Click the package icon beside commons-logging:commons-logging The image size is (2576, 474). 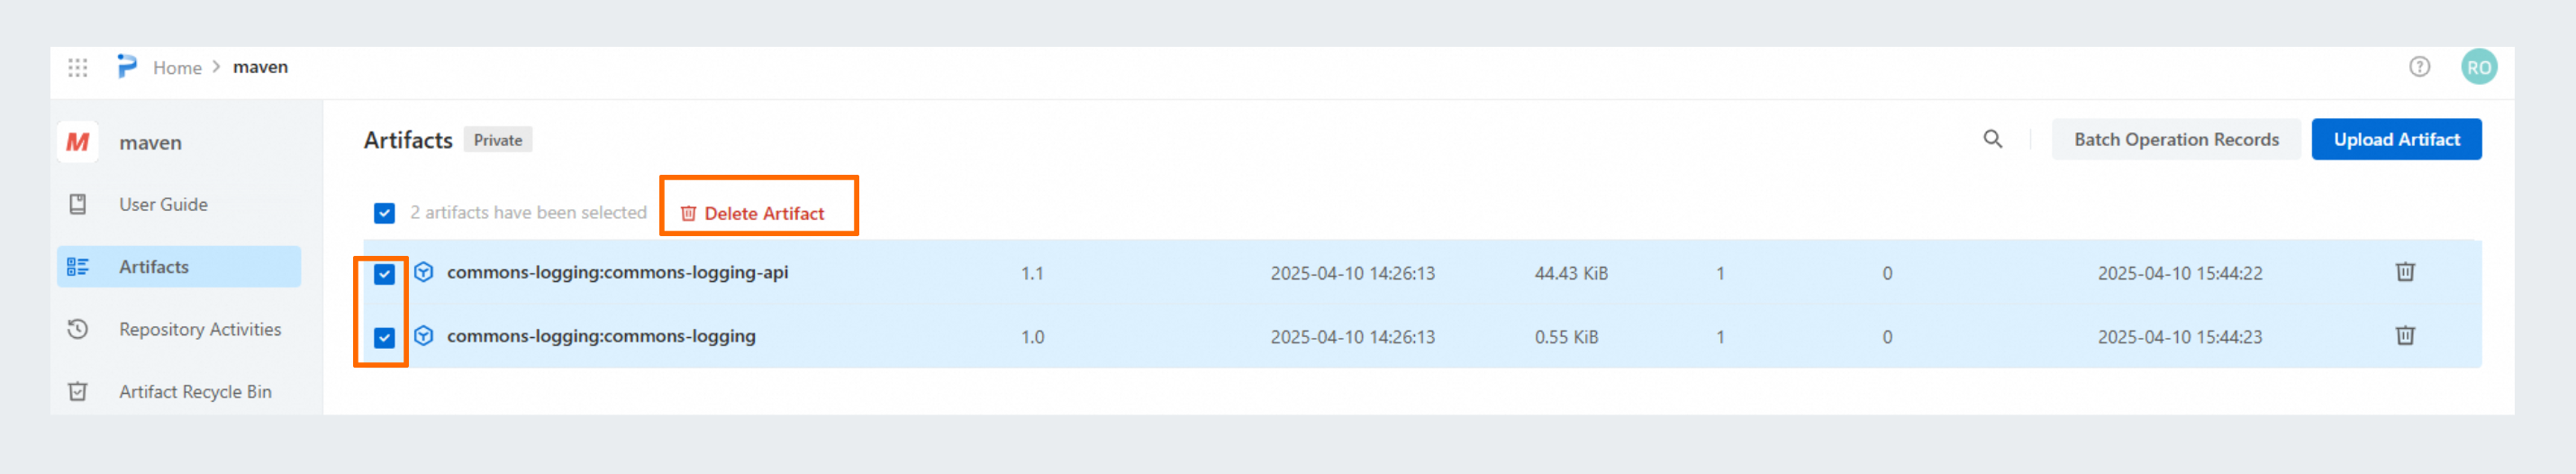click(424, 336)
